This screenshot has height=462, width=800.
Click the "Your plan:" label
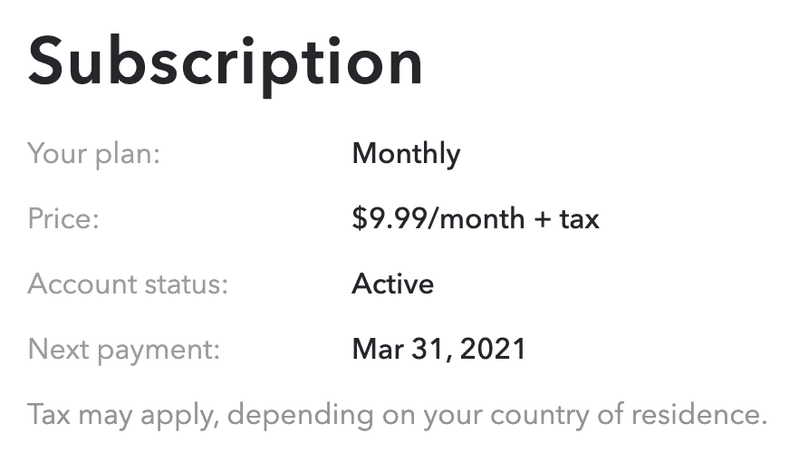pyautogui.click(x=94, y=154)
